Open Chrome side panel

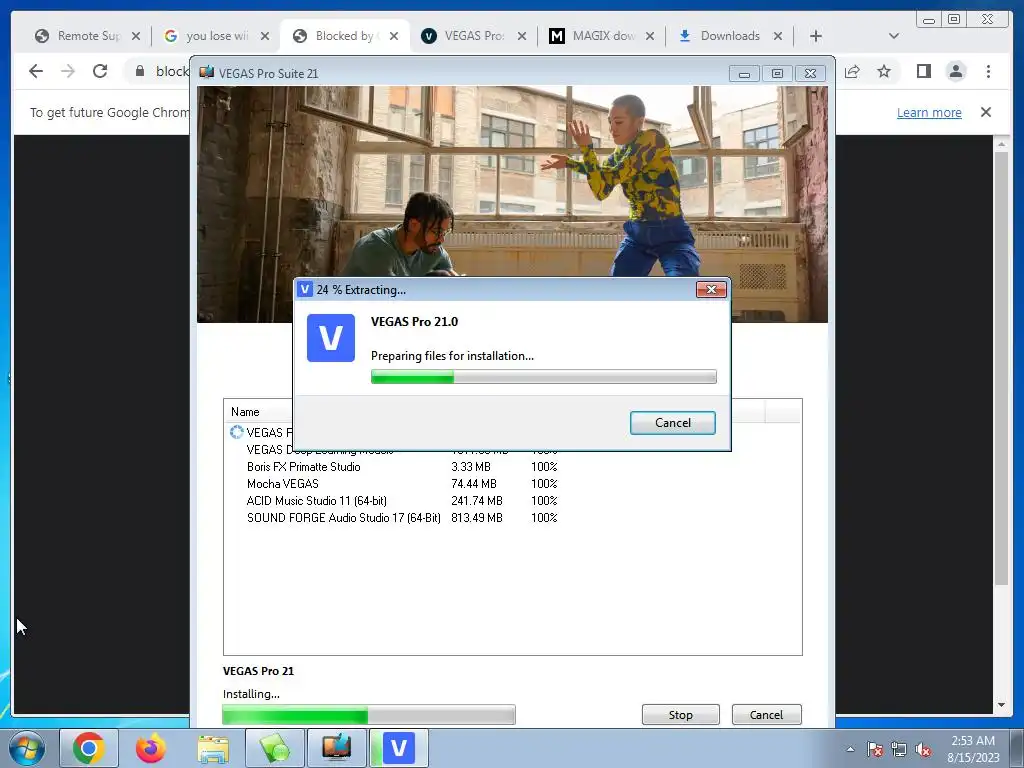pos(923,71)
